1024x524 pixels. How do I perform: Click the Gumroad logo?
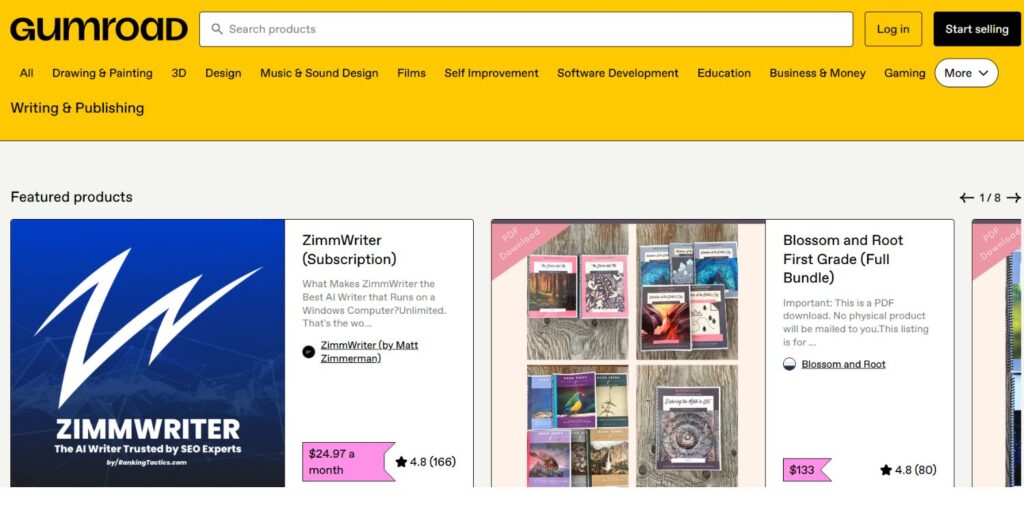pyautogui.click(x=99, y=29)
